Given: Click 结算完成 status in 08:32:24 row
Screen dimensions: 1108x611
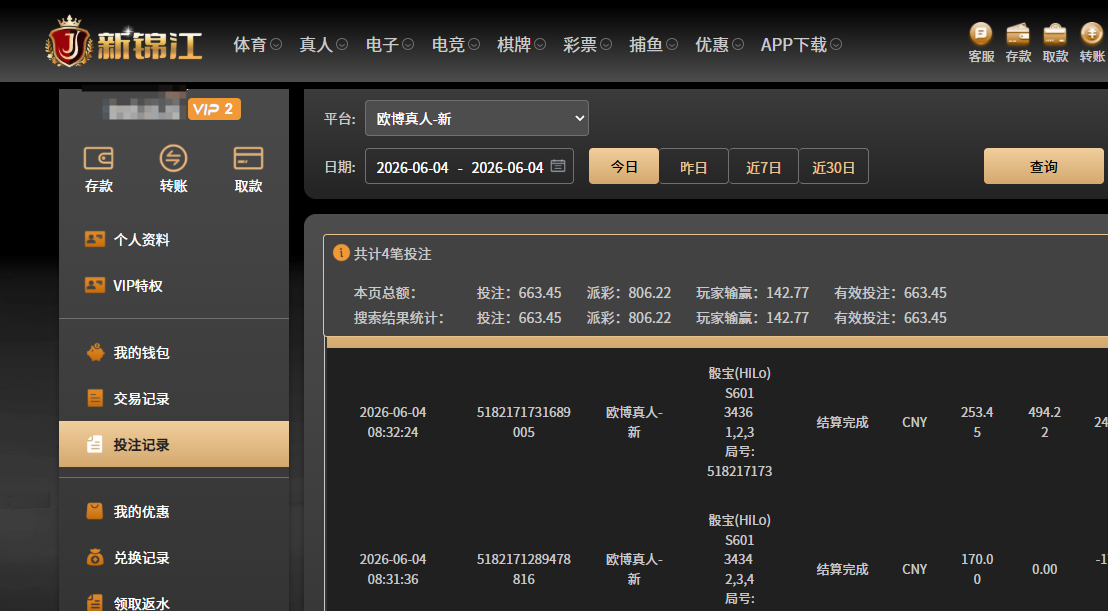Looking at the screenshot, I should pyautogui.click(x=842, y=422).
